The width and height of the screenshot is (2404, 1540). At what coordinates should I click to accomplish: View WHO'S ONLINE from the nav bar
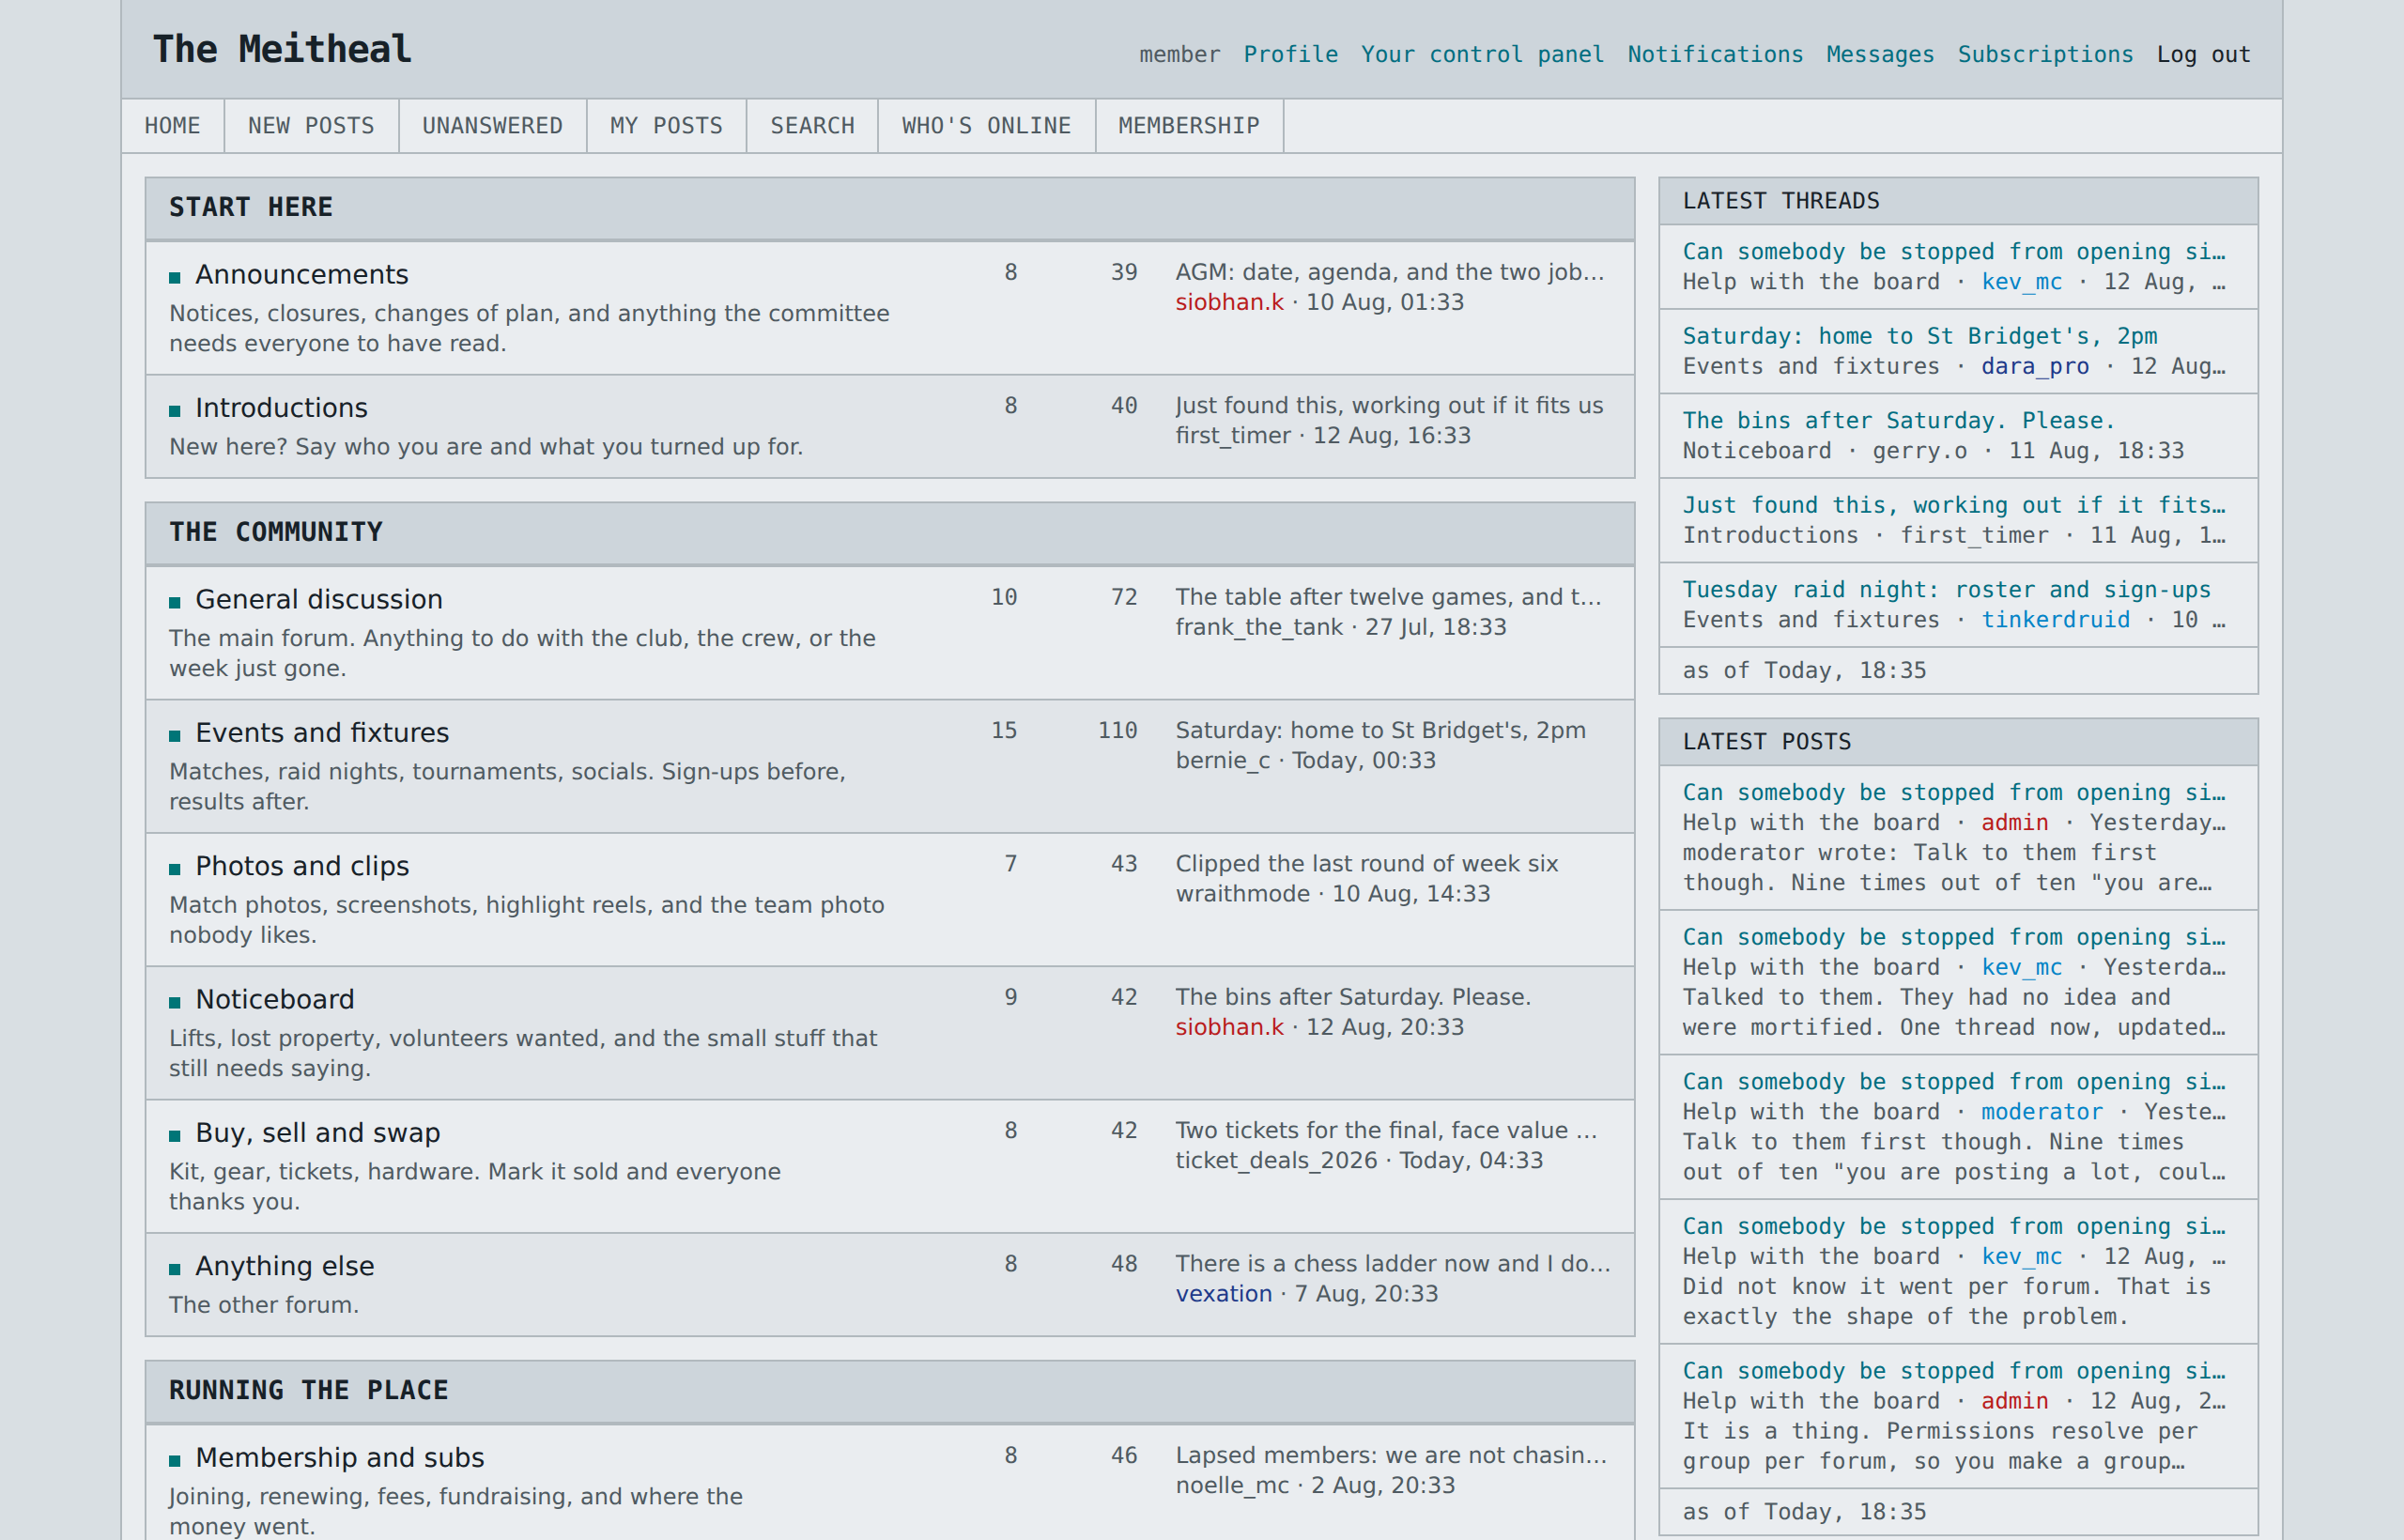(986, 126)
